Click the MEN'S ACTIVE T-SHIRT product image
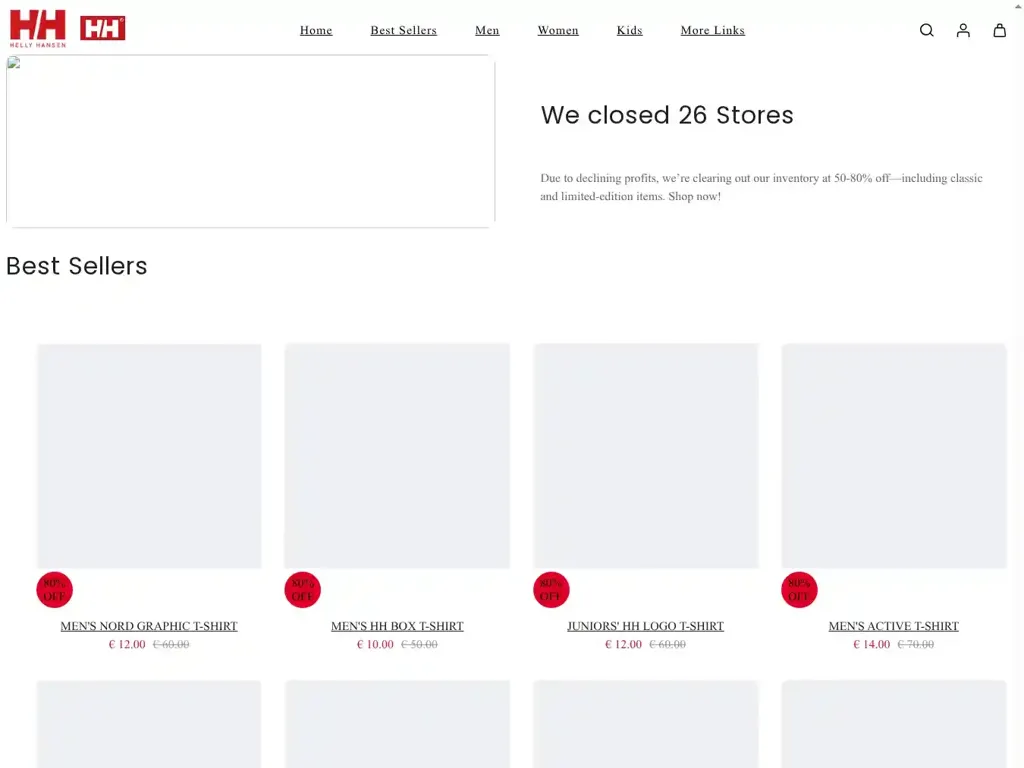 click(x=893, y=456)
